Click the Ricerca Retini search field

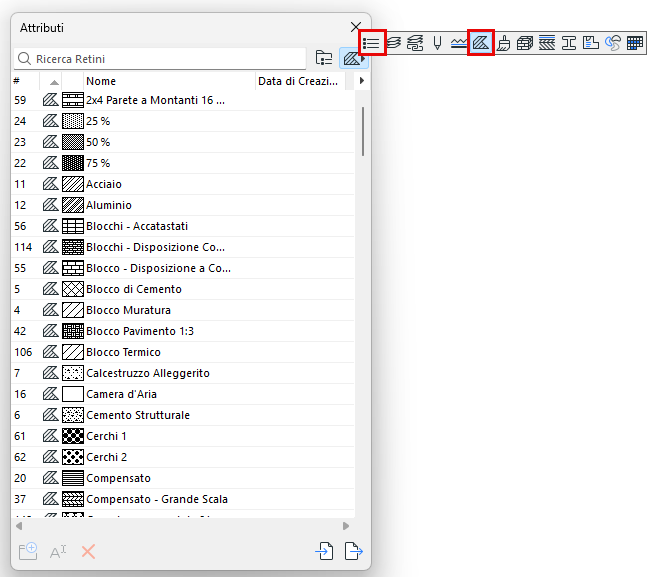point(160,59)
